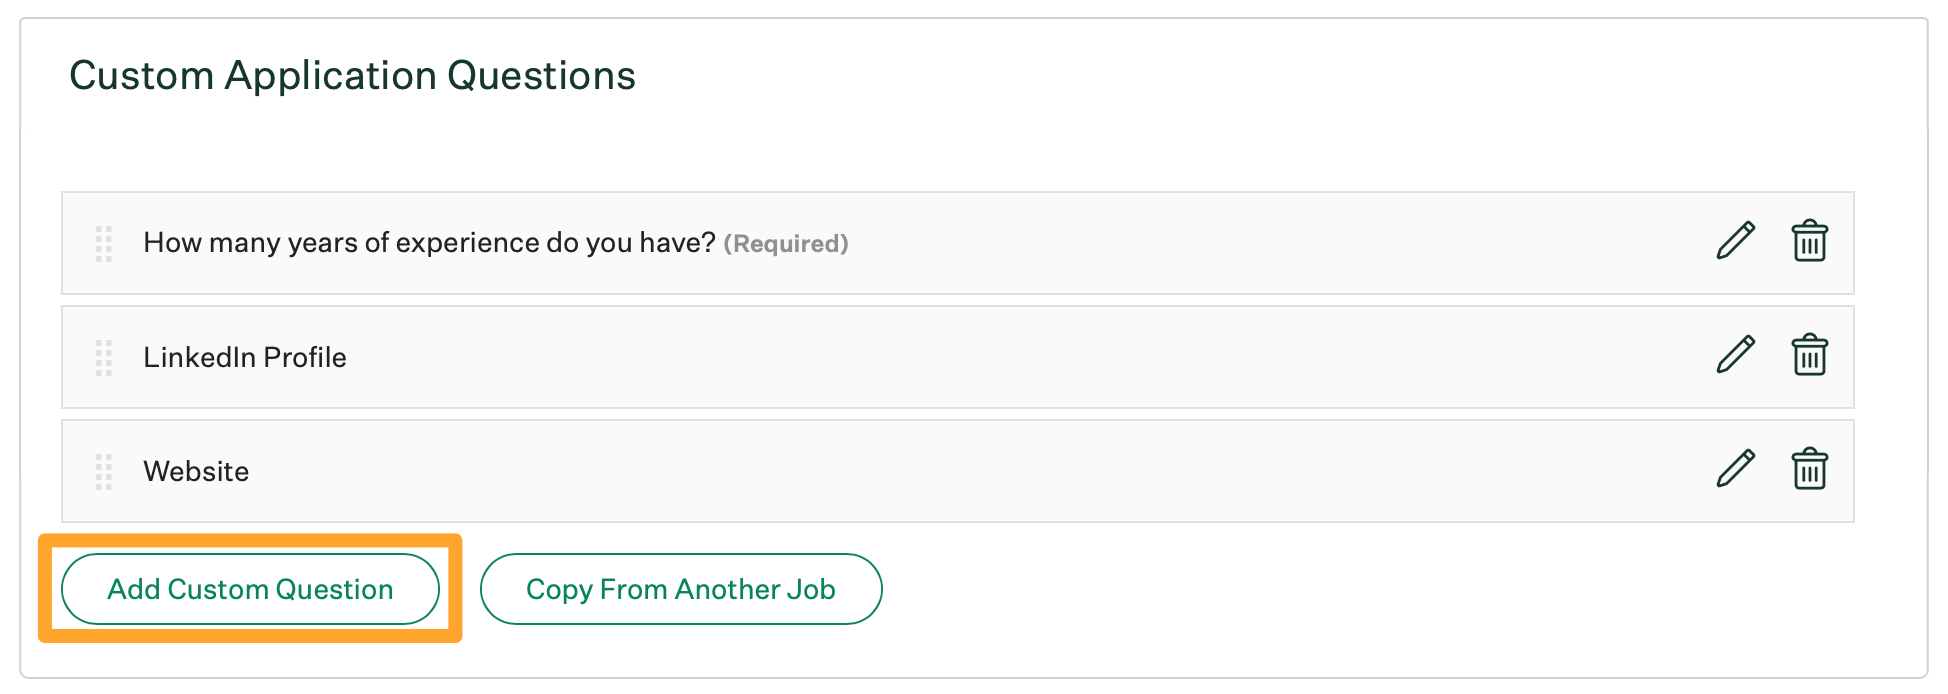Click empty middle area of years of experience row
This screenshot has width=1948, height=694.
[1250, 243]
